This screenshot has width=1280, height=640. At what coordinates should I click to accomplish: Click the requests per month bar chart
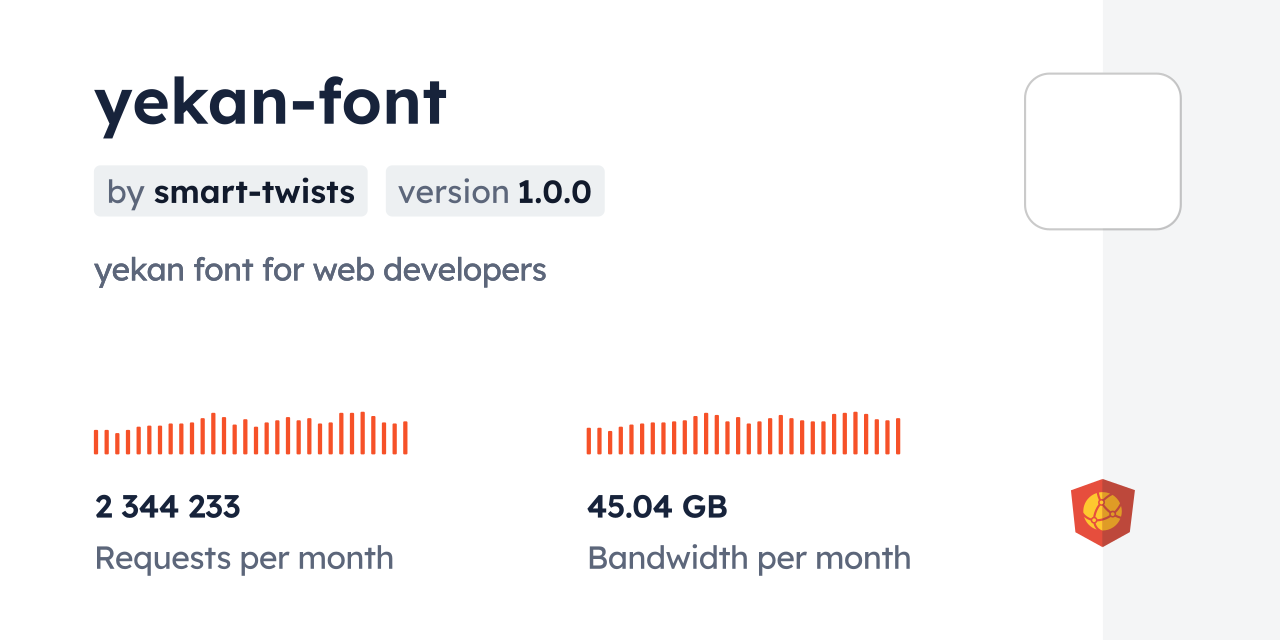click(250, 434)
